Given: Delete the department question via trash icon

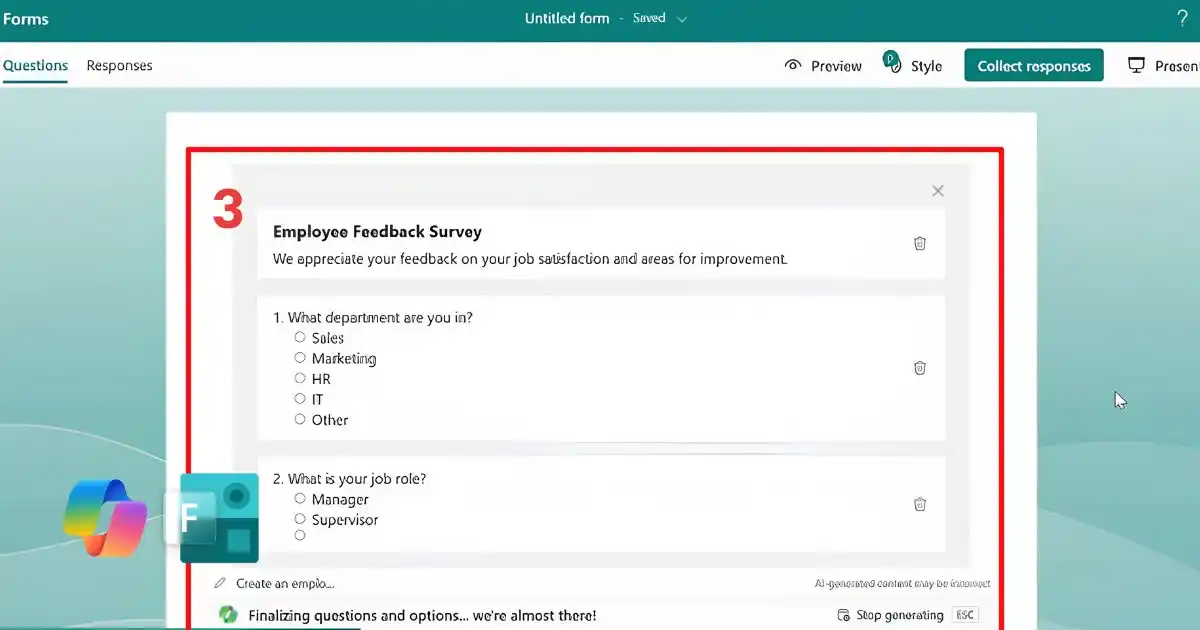Looking at the screenshot, I should 920,368.
